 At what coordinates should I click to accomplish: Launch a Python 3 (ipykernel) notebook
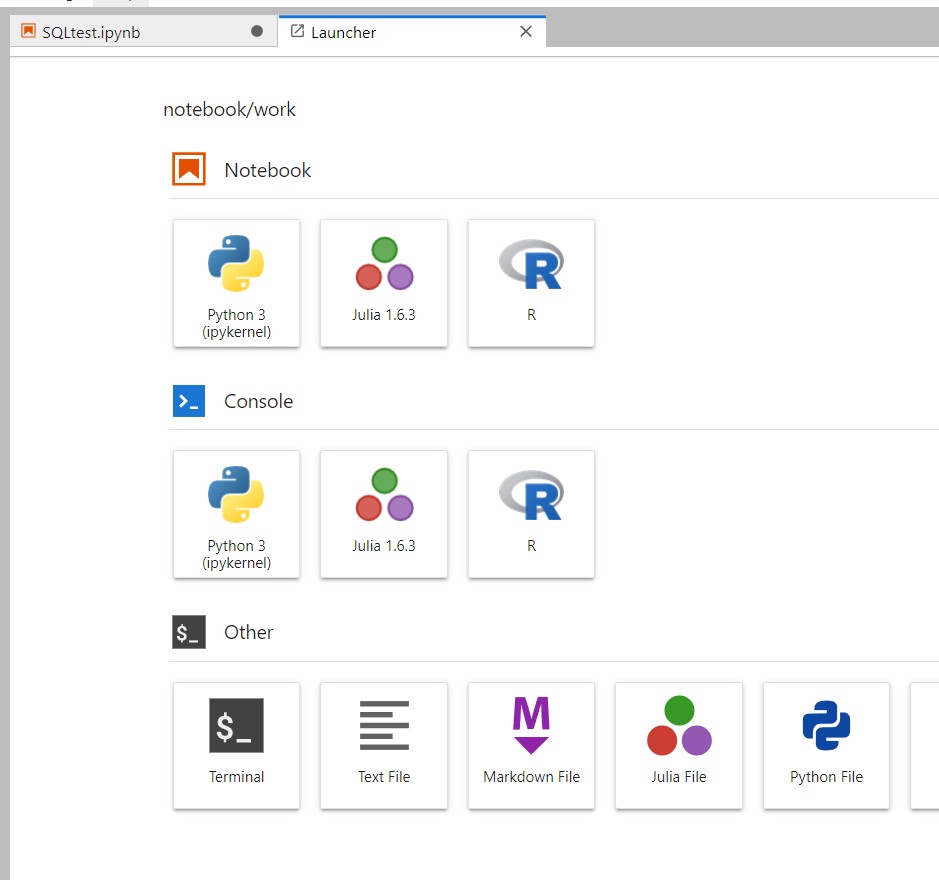(x=236, y=283)
